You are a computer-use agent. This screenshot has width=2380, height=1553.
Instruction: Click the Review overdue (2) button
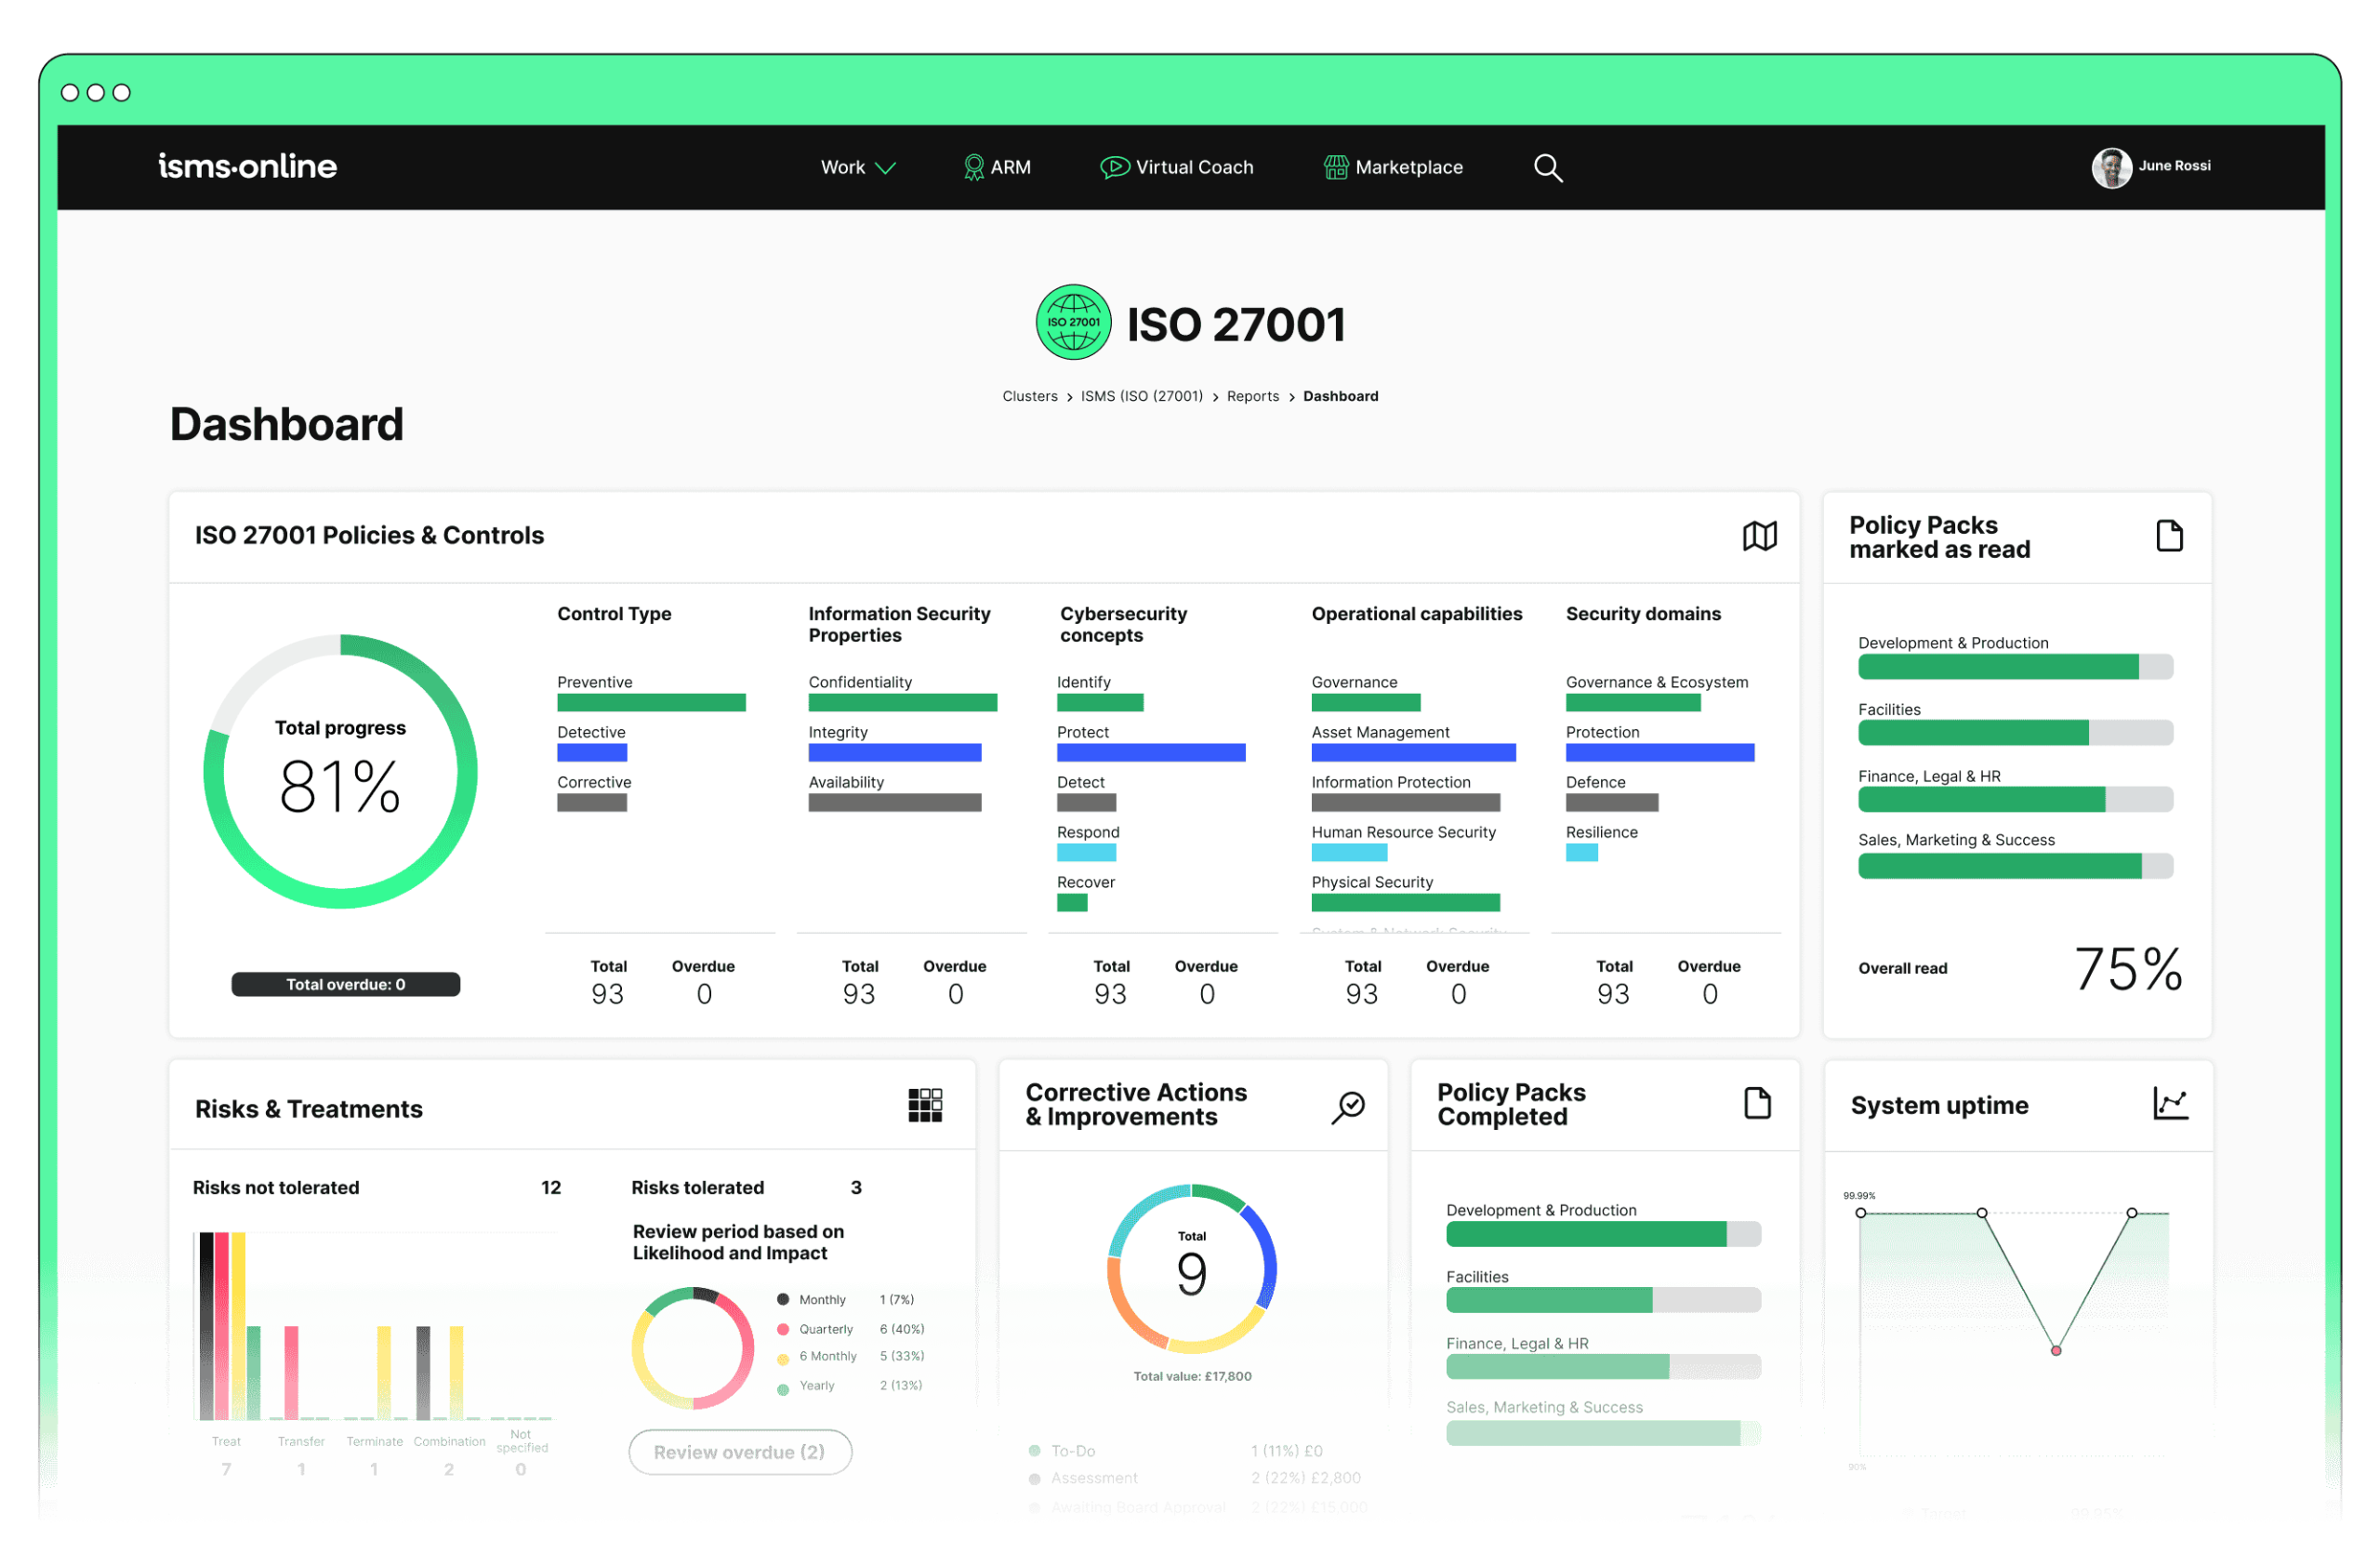click(x=740, y=1451)
